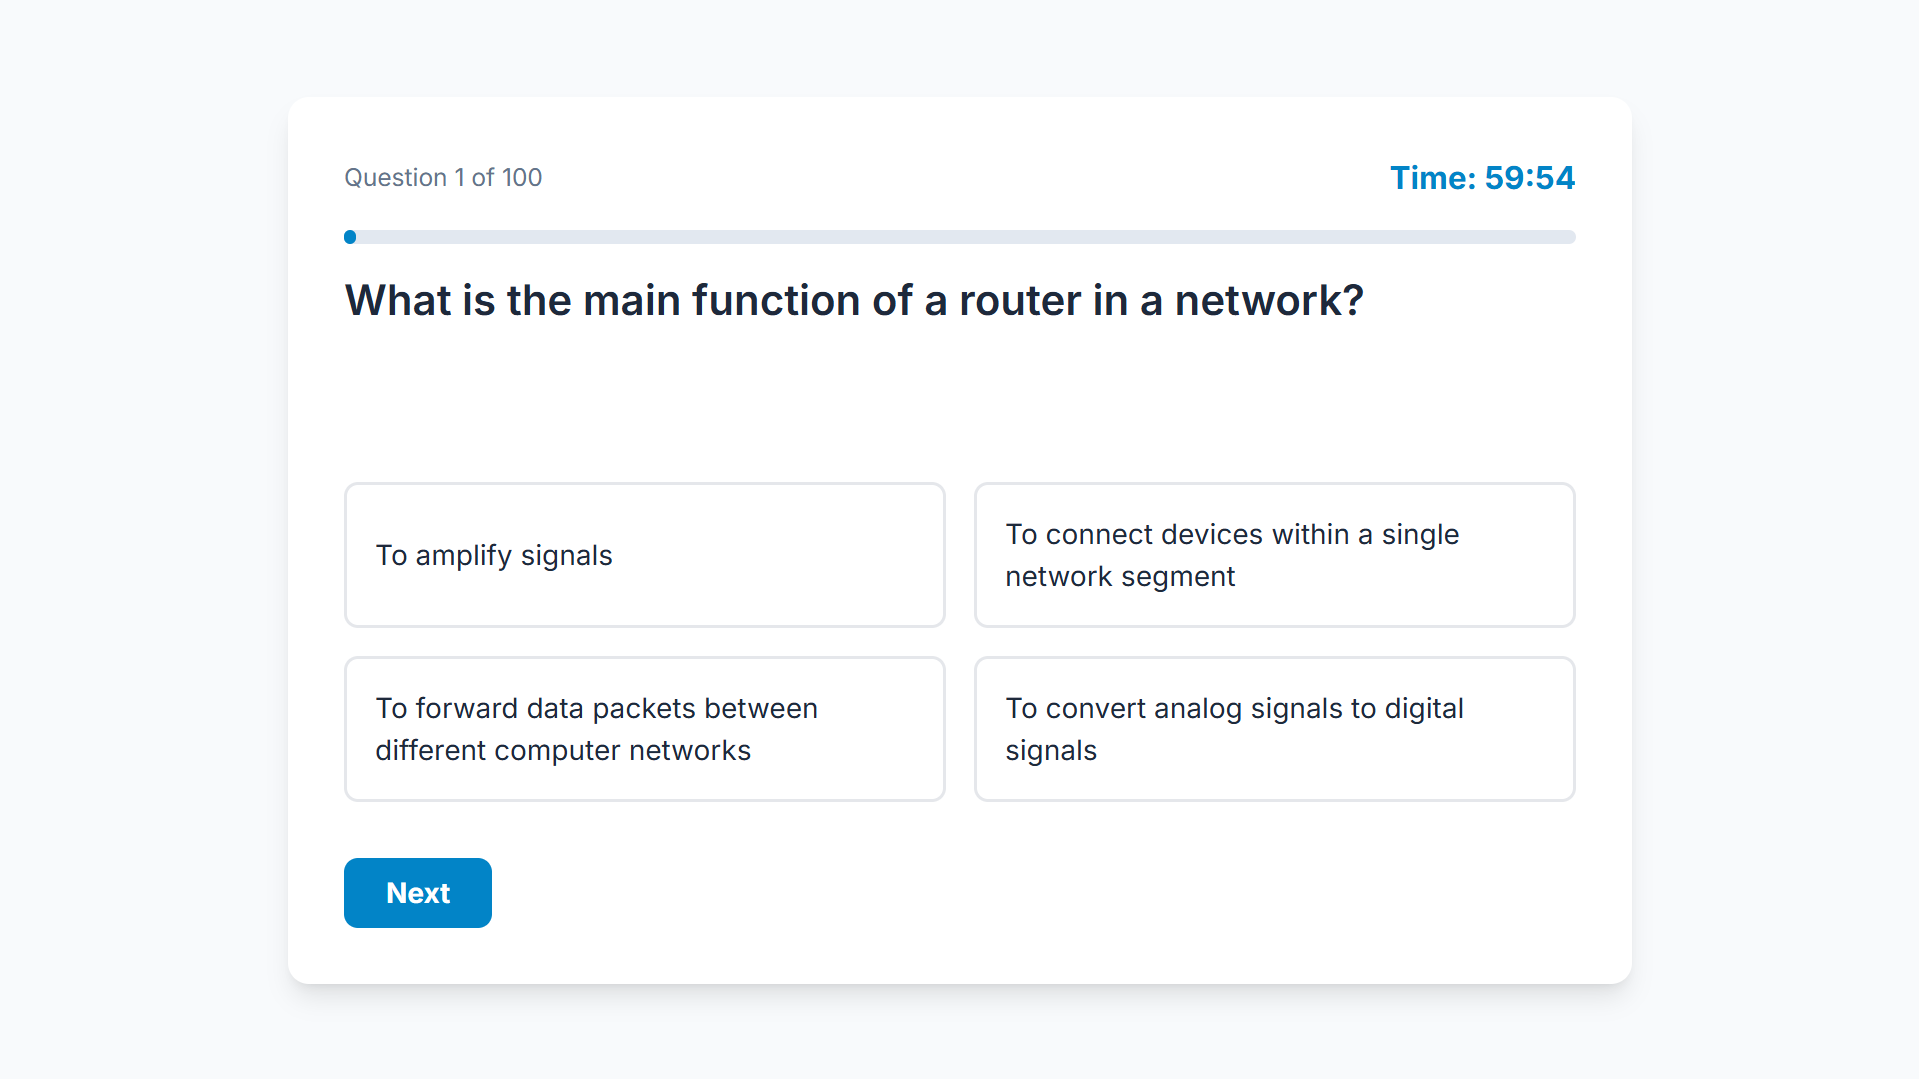Pick "To forward data packets between different networks"
The height and width of the screenshot is (1079, 1919).
click(644, 729)
